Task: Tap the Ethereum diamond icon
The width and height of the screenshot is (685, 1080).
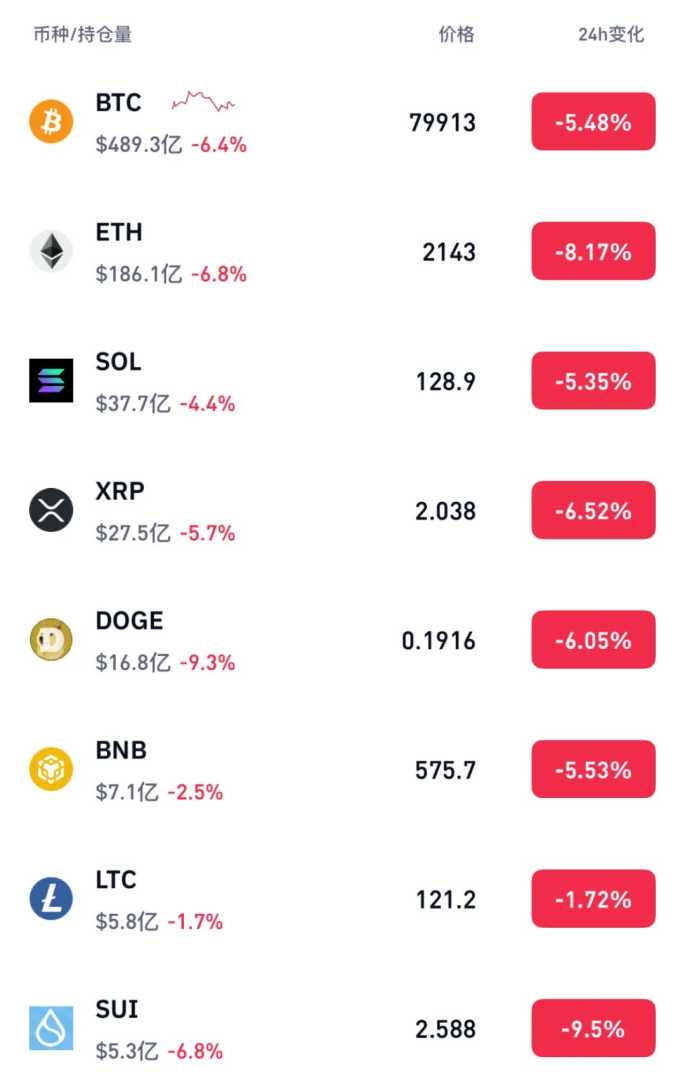Action: pyautogui.click(x=51, y=251)
